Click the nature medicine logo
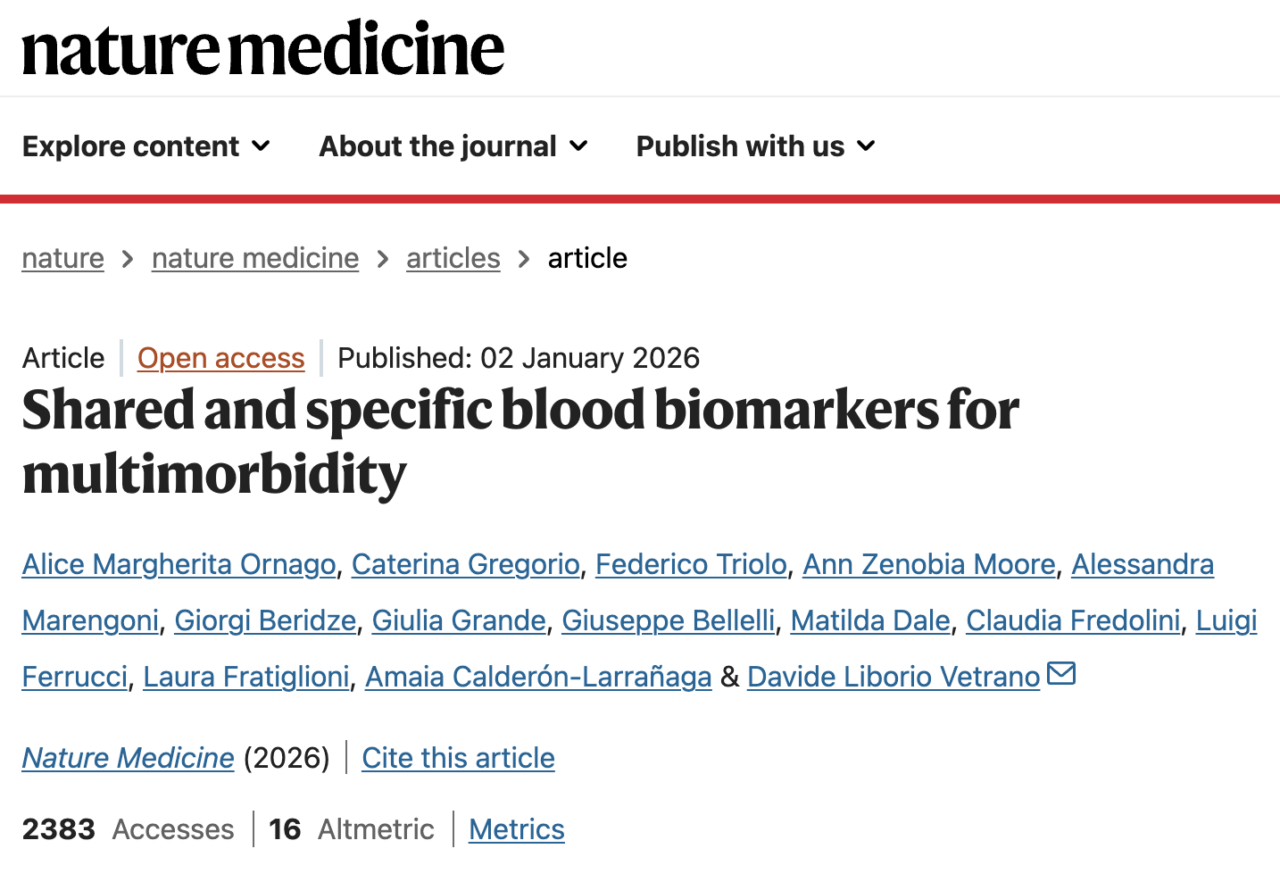1280x882 pixels. pyautogui.click(x=263, y=50)
